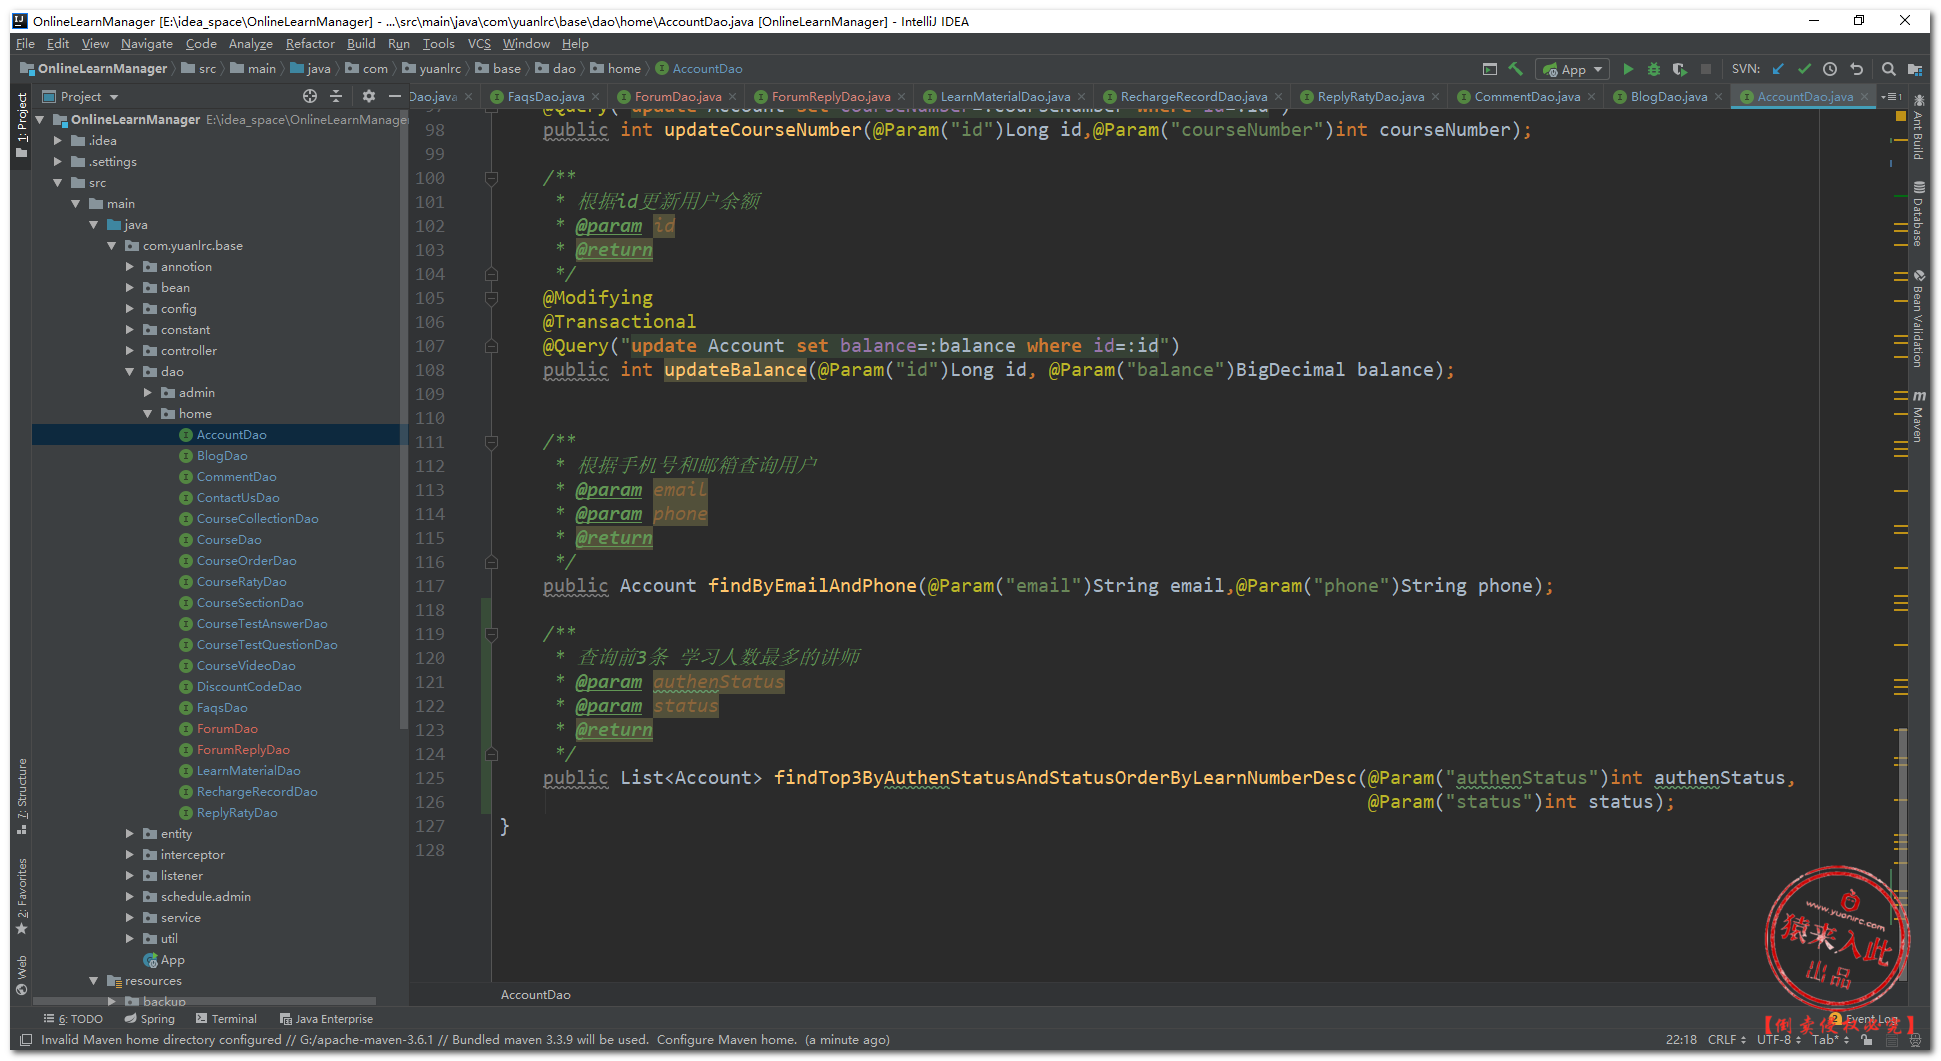
Task: Click the Project tree vertical scrollbar
Action: point(402,420)
